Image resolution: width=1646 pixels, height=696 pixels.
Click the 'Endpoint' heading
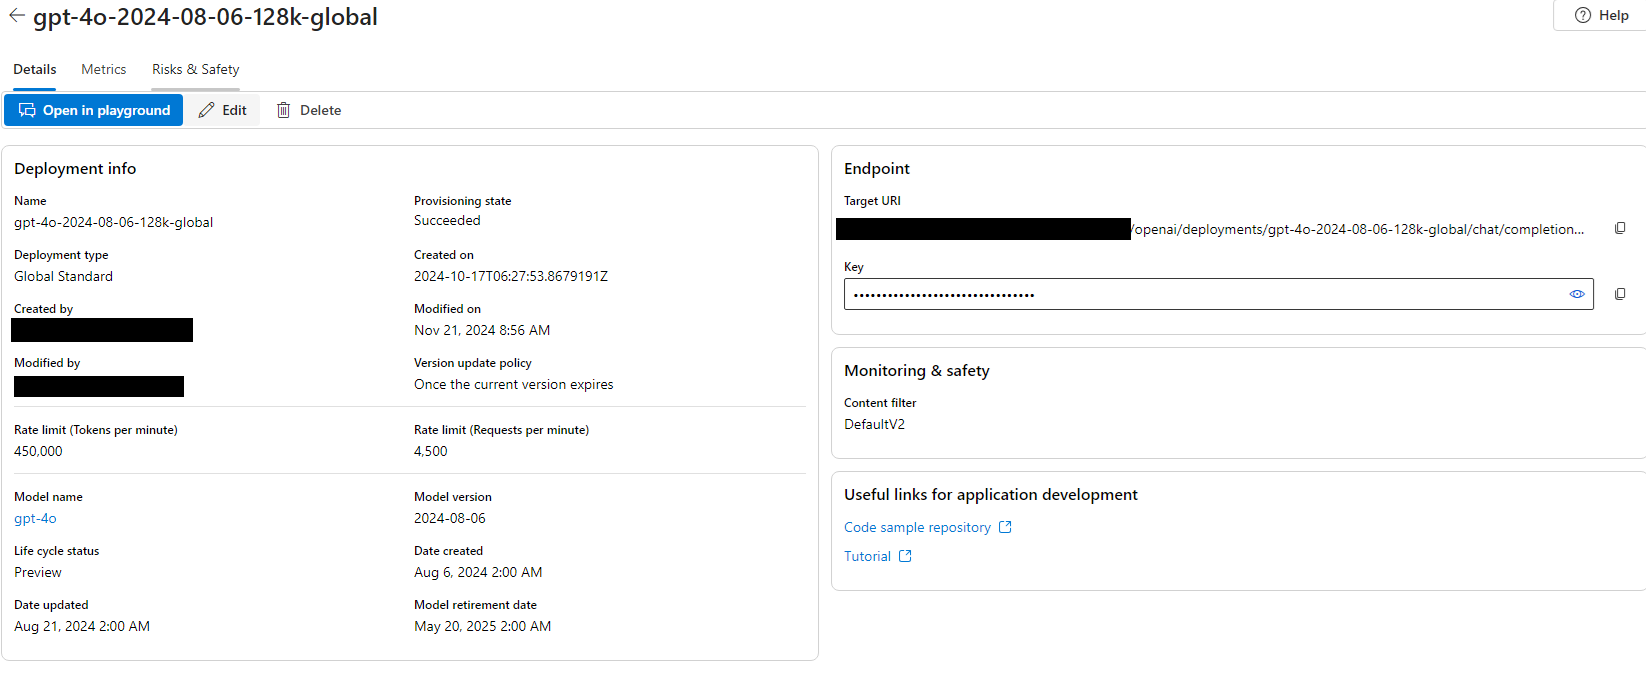877,169
